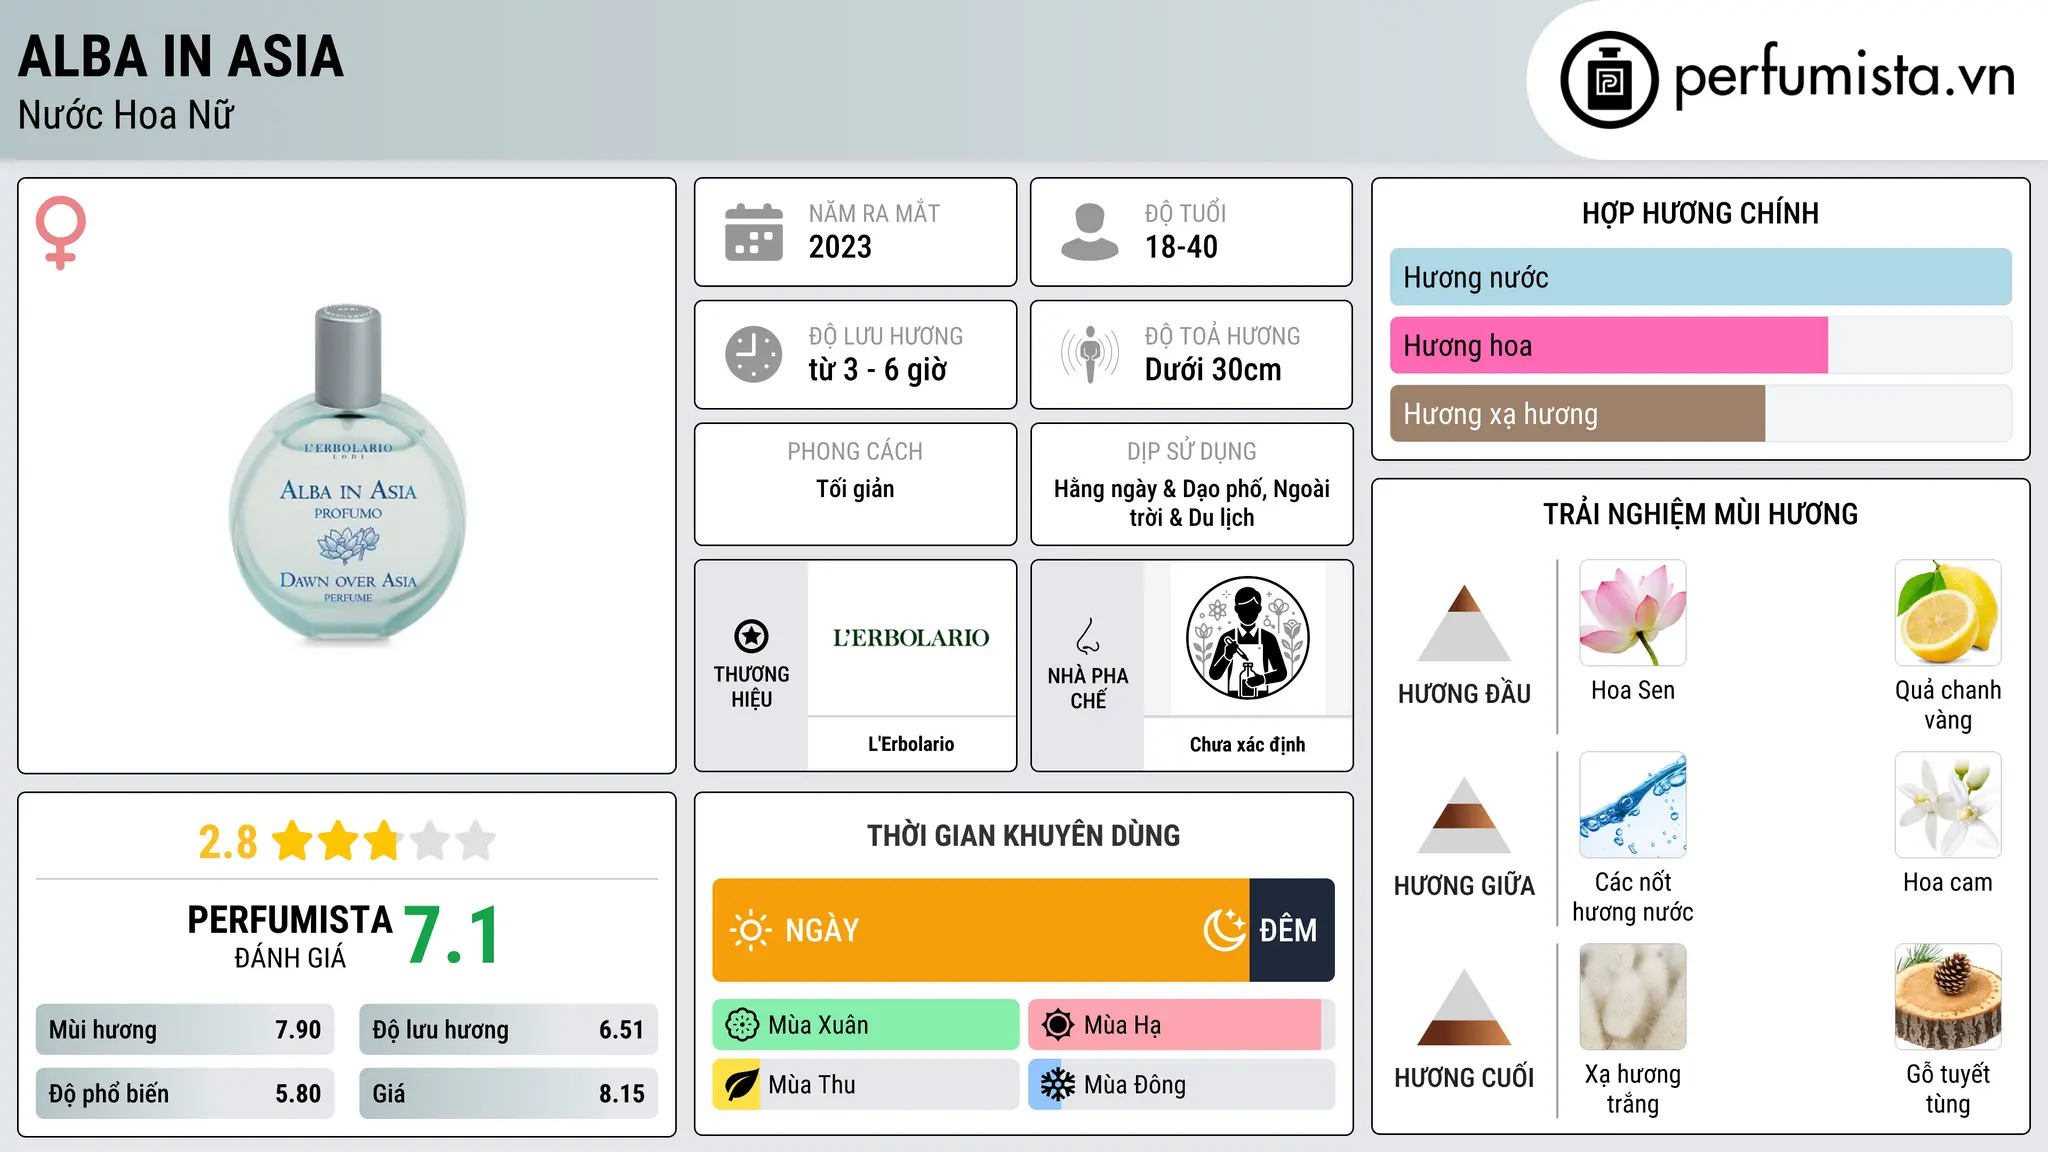Click the Mùa Đông season bar
2048x1152 pixels.
1182,1085
